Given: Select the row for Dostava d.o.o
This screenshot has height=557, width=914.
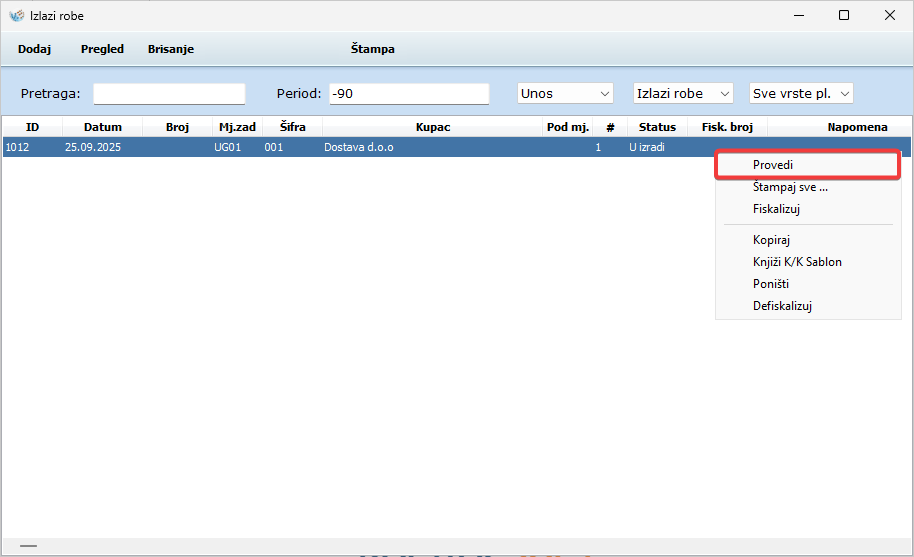Looking at the screenshot, I should [360, 147].
